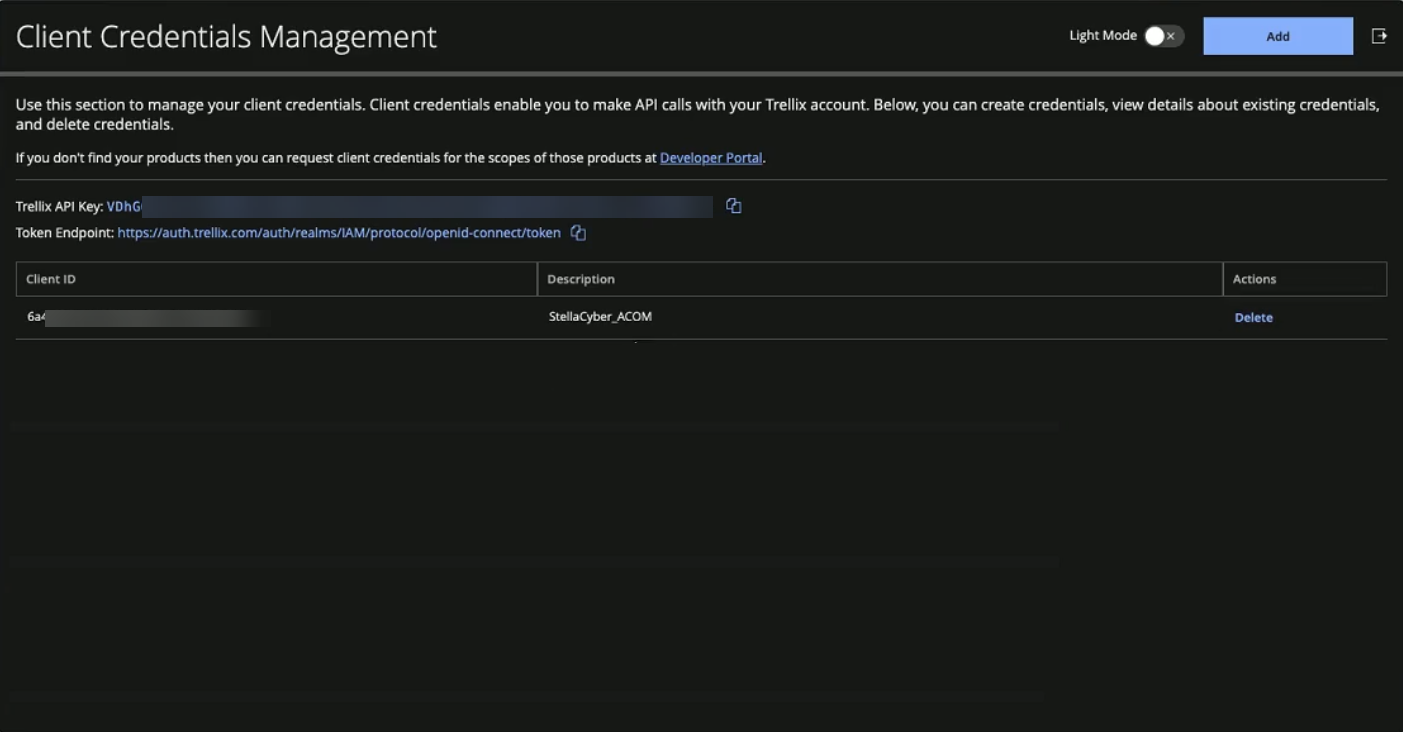Image resolution: width=1403 pixels, height=732 pixels.
Task: Click the Client Credentials Management page title
Action: tap(226, 37)
